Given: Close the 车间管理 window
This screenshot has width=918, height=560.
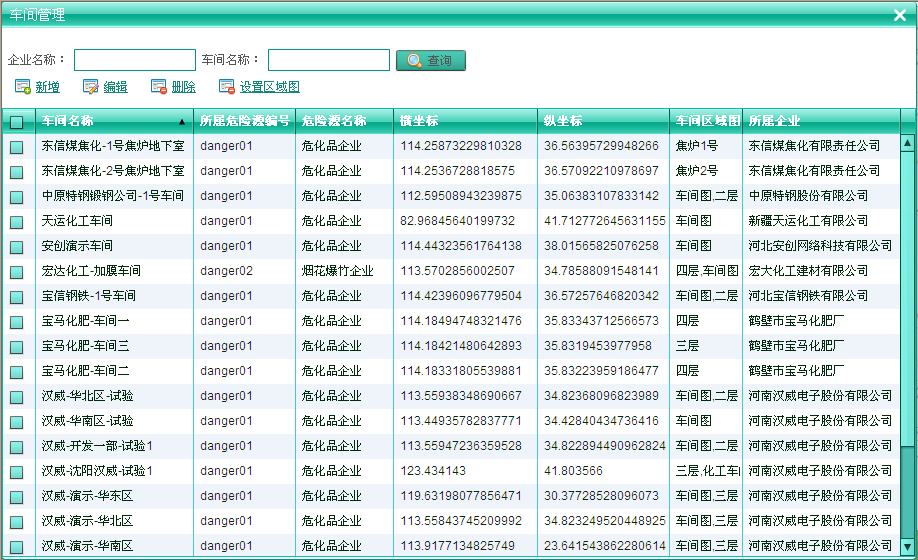Looking at the screenshot, I should click(x=900, y=15).
